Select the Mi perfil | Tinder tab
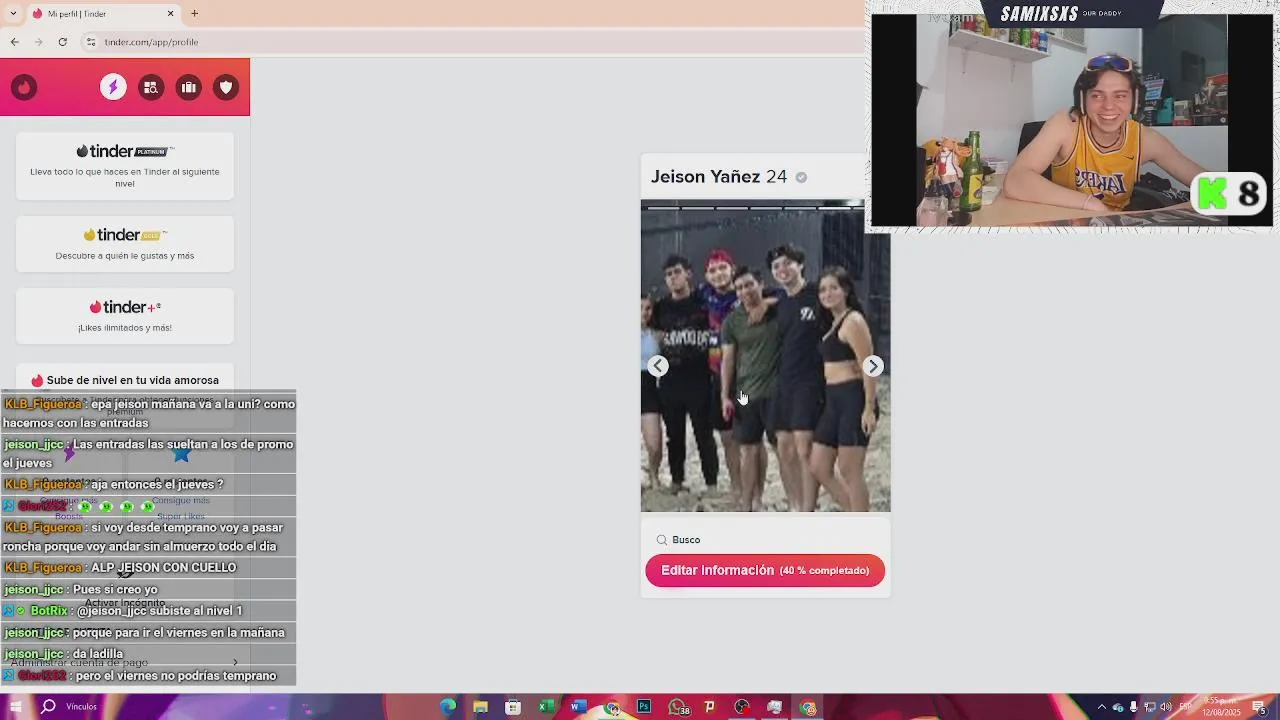The width and height of the screenshot is (1280, 720). pyautogui.click(x=102, y=14)
